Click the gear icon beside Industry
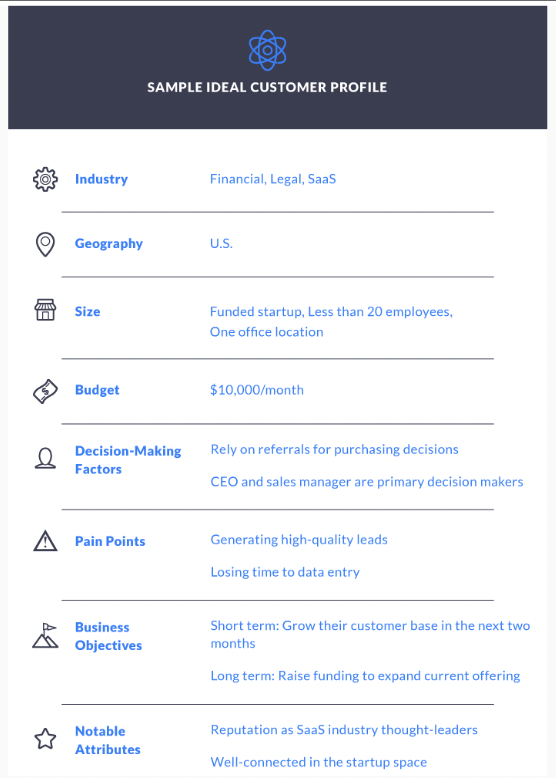556x778 pixels. [x=45, y=179]
